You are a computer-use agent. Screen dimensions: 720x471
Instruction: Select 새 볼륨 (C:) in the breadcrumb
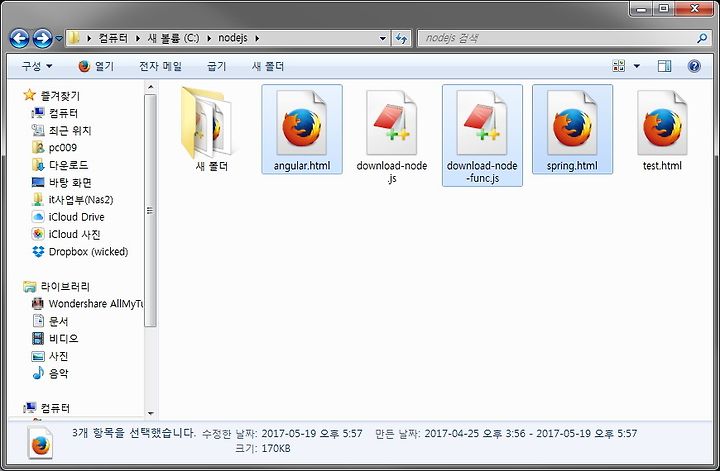pyautogui.click(x=173, y=38)
